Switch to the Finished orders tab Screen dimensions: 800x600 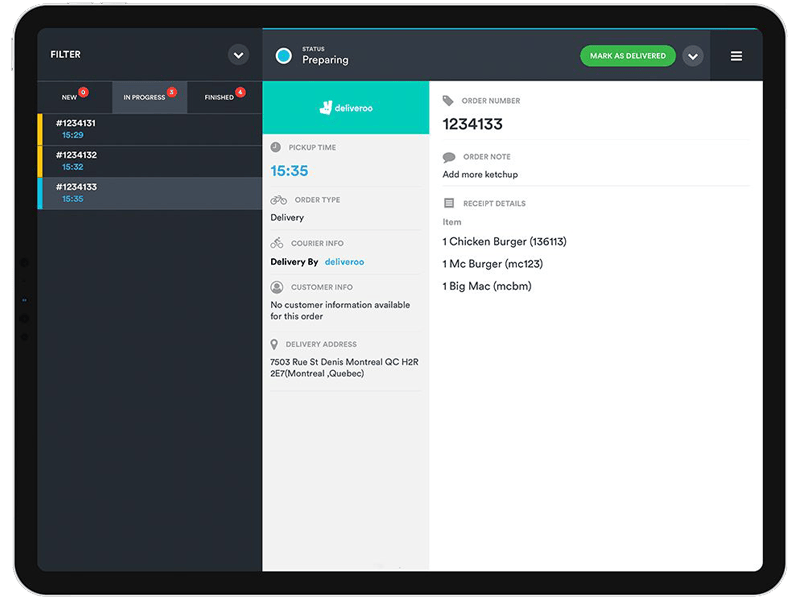coord(224,96)
